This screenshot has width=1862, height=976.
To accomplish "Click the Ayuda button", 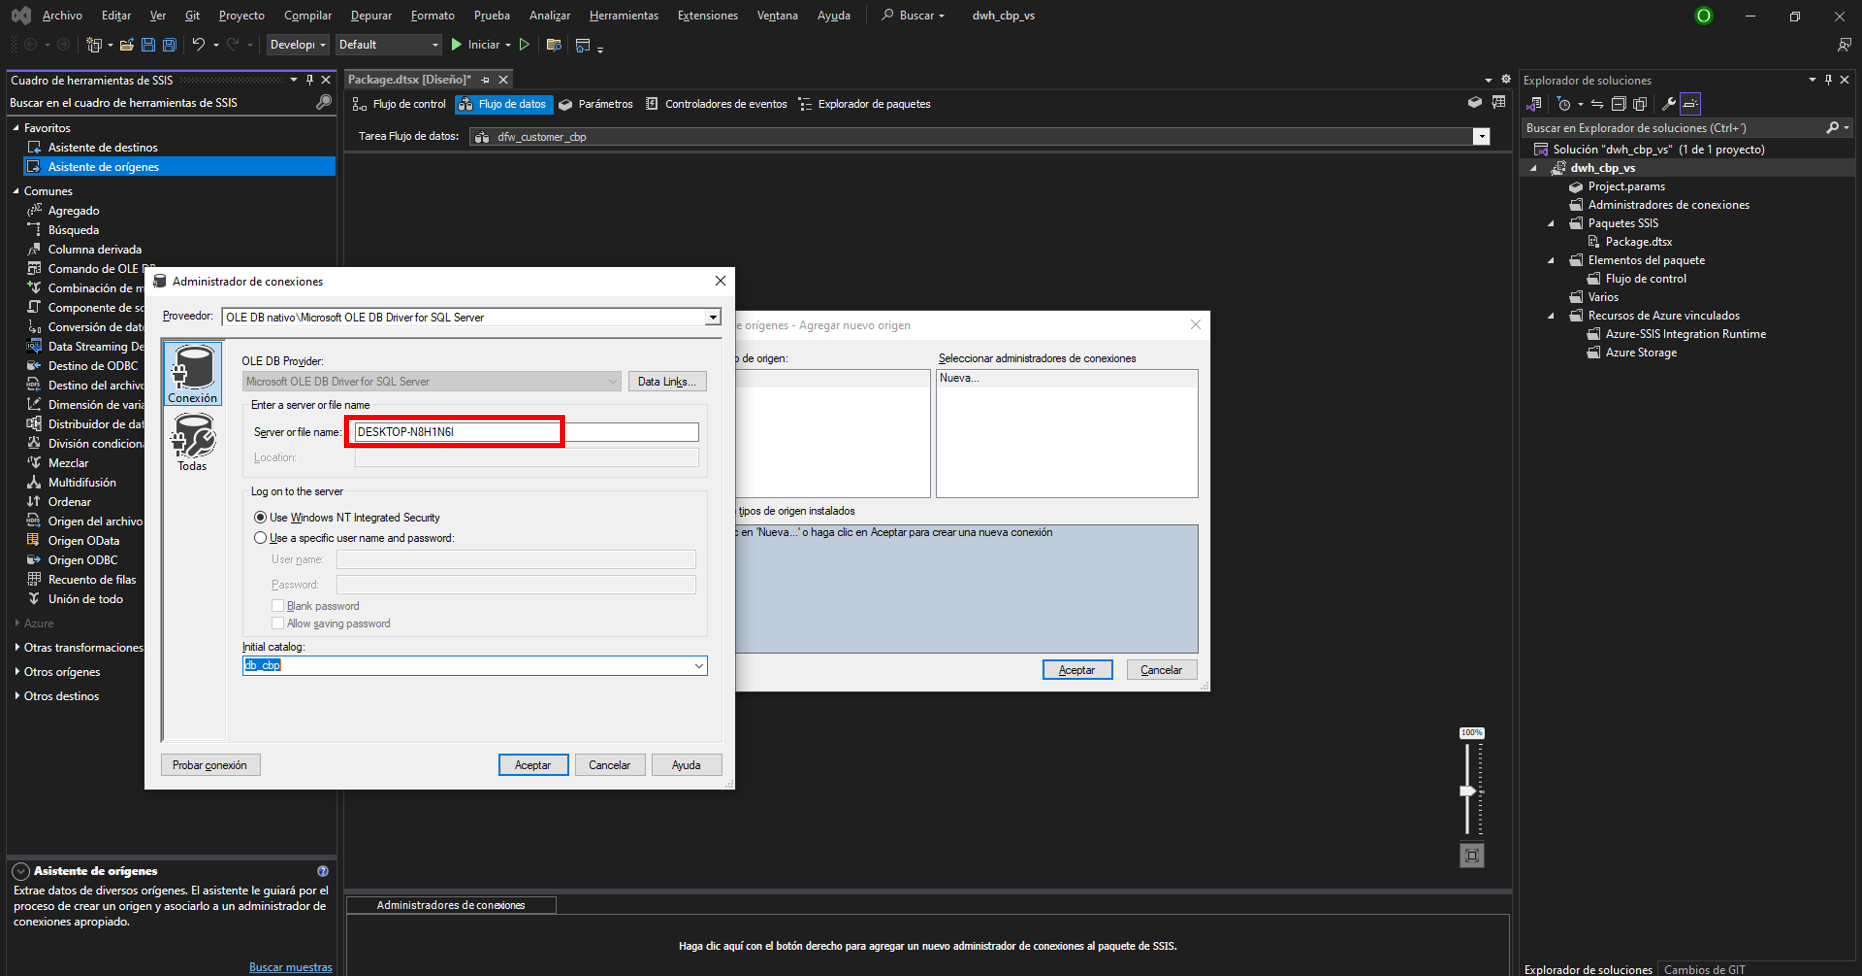I will [x=686, y=765].
